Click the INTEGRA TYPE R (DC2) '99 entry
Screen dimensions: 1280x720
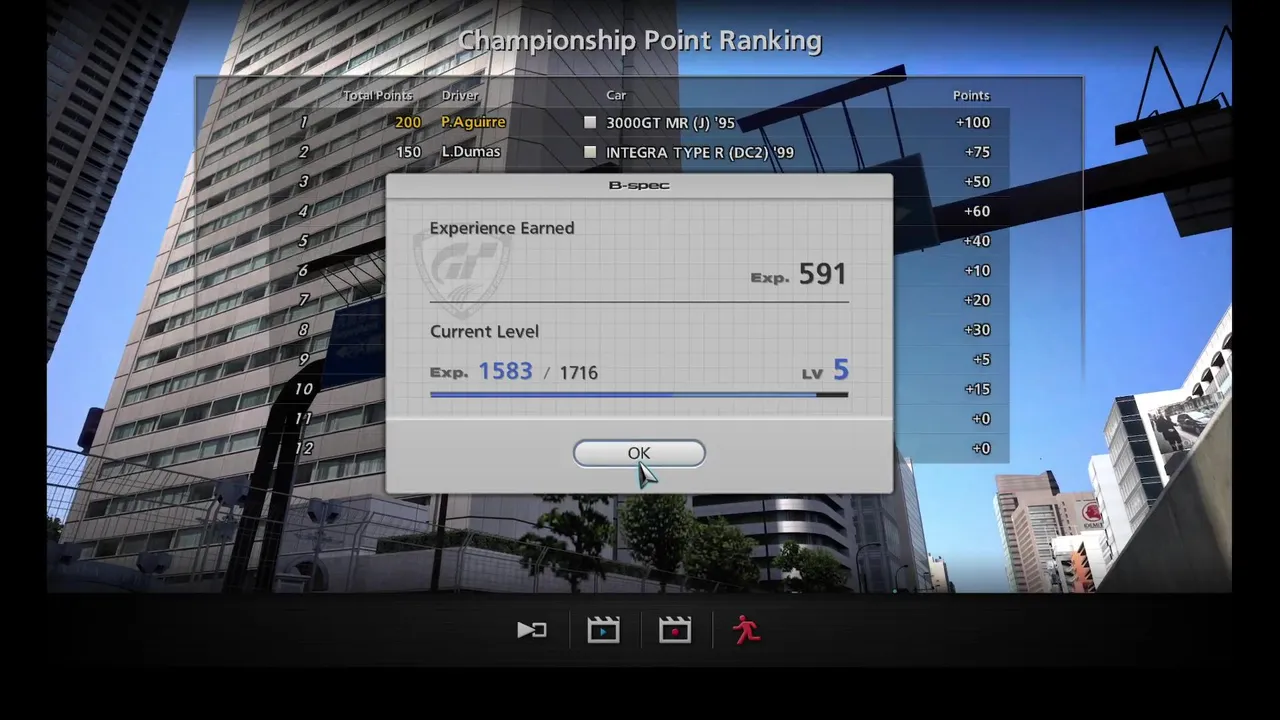point(700,152)
